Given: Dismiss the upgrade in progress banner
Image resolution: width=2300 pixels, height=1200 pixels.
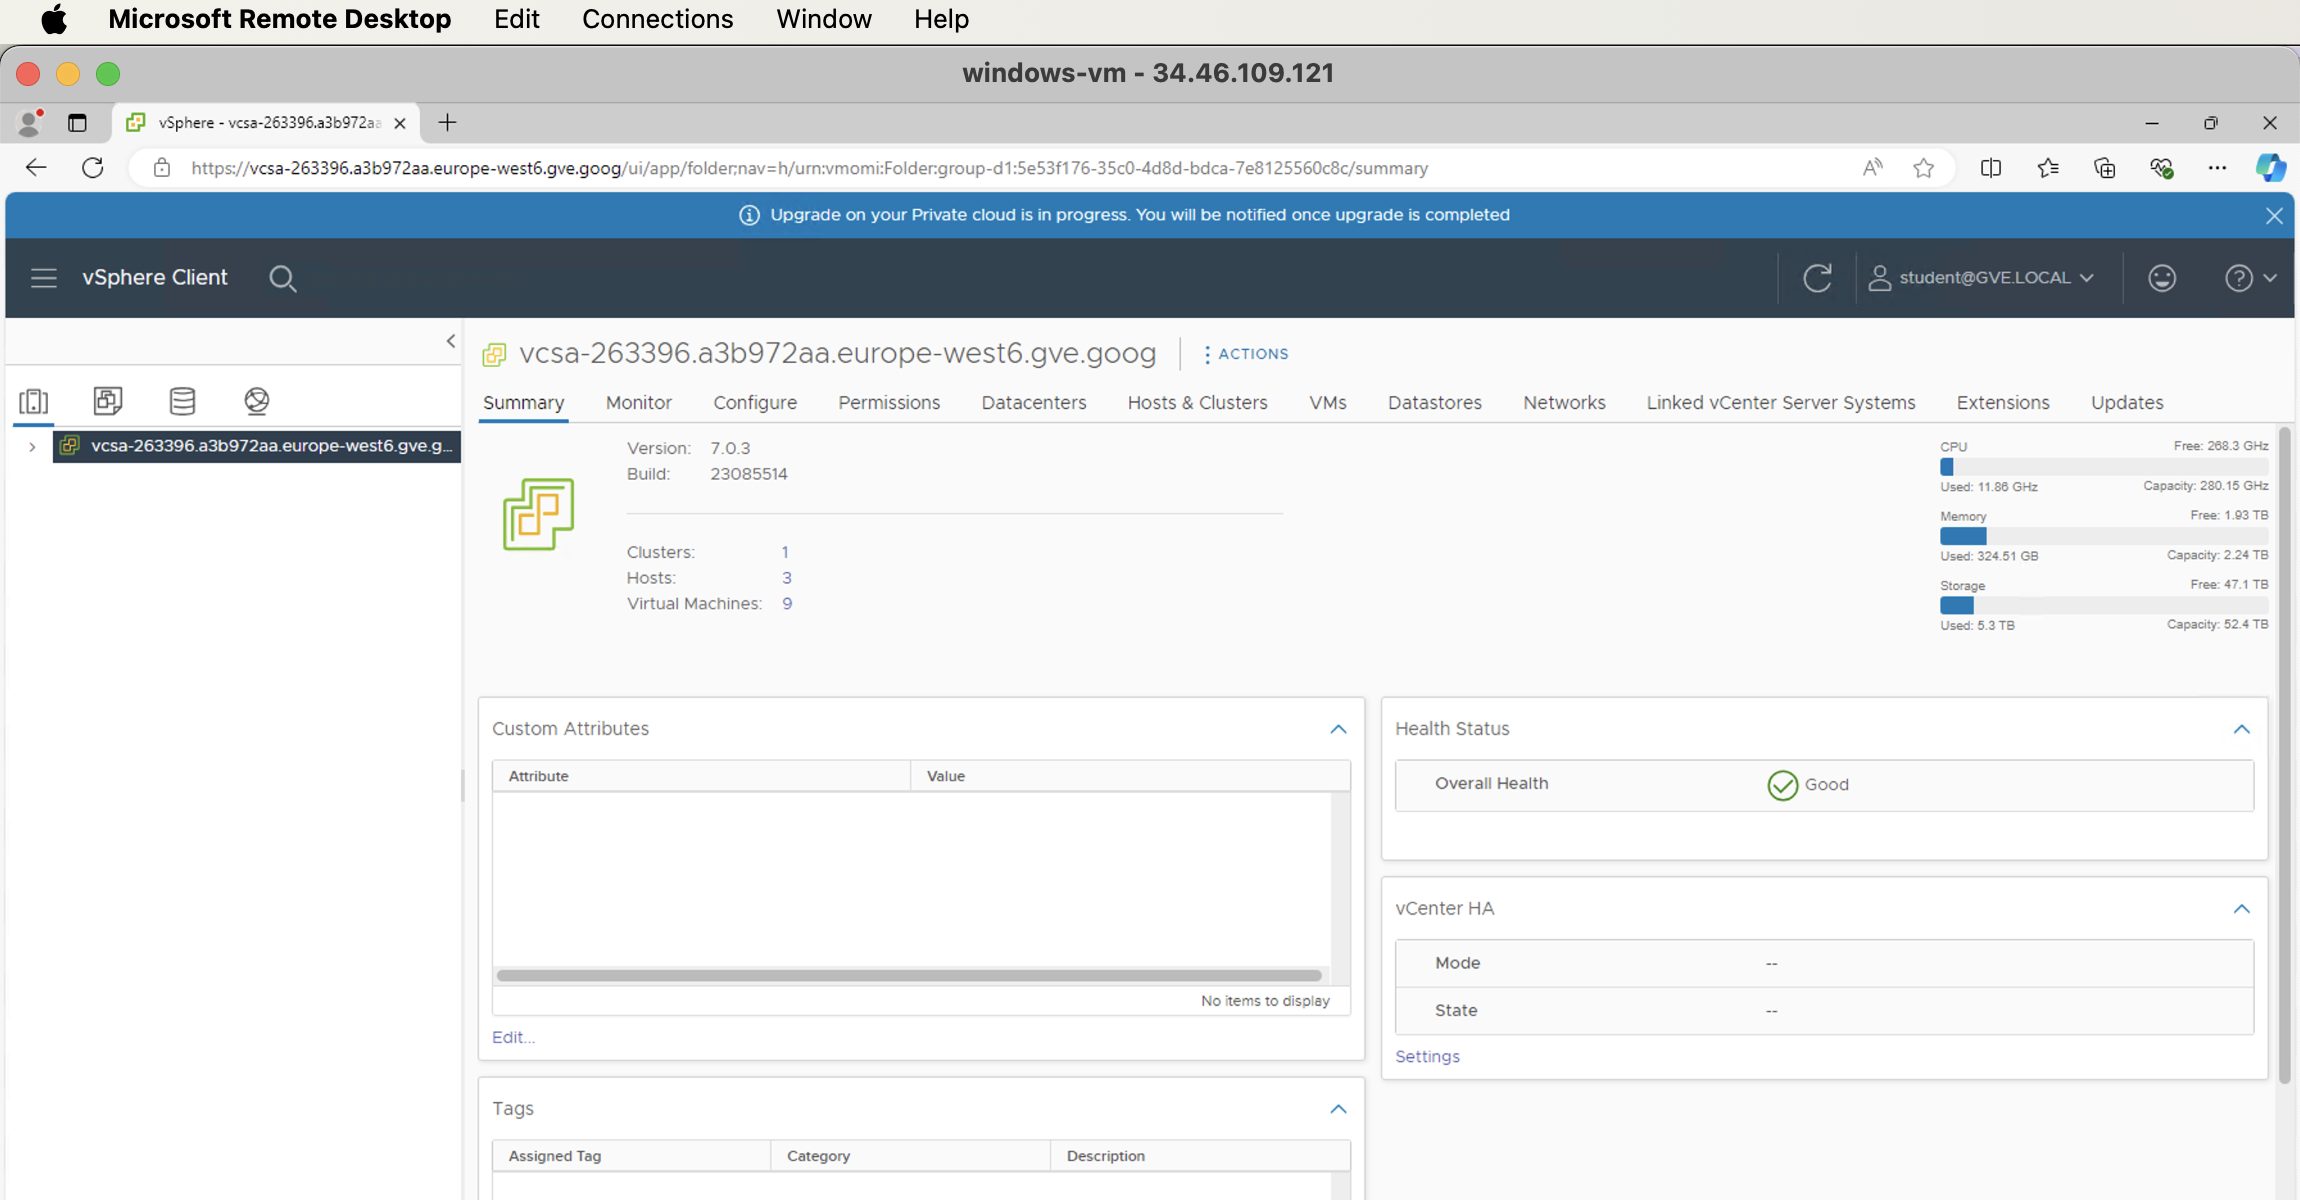Looking at the screenshot, I should [2274, 216].
